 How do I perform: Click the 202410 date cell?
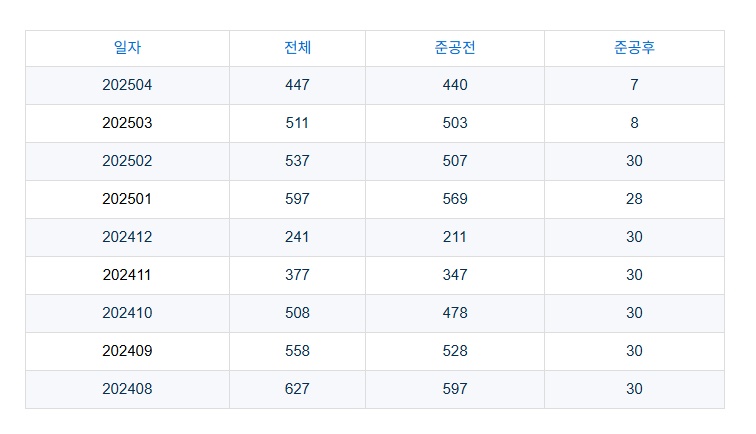click(127, 314)
